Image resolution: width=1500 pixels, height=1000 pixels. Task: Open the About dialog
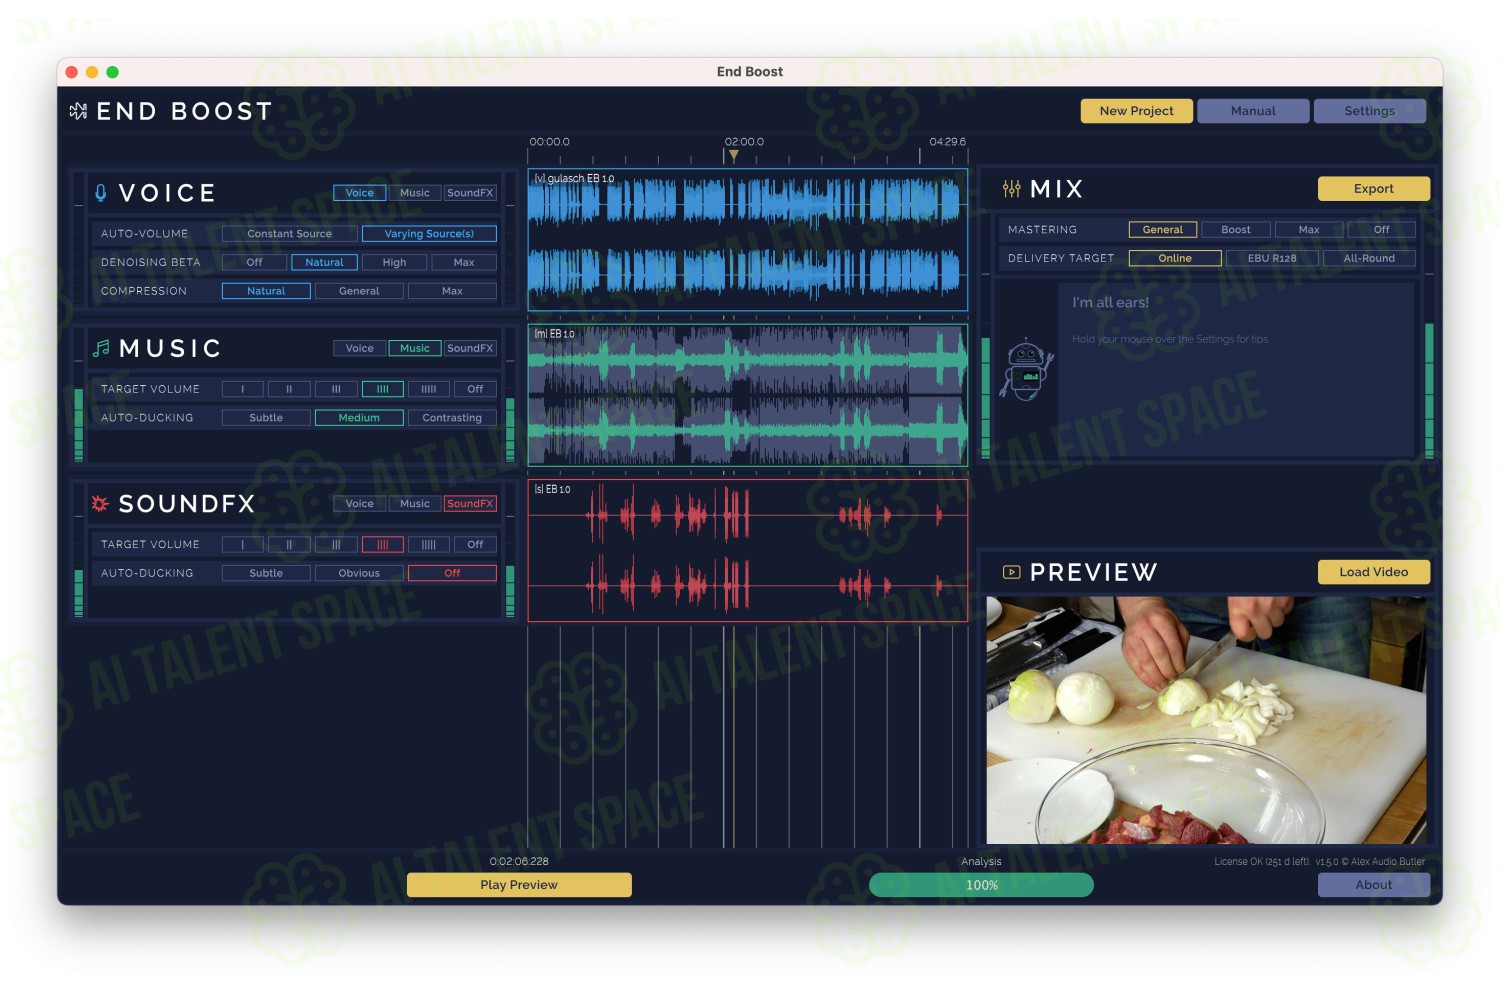pos(1374,885)
